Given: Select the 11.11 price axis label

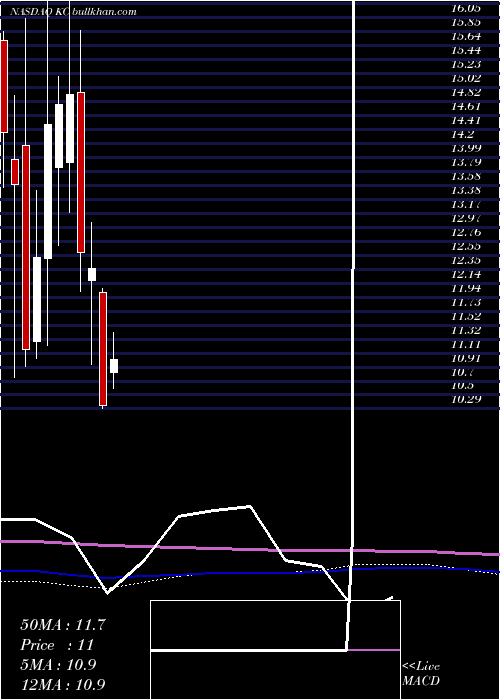Looking at the screenshot, I should point(466,345).
